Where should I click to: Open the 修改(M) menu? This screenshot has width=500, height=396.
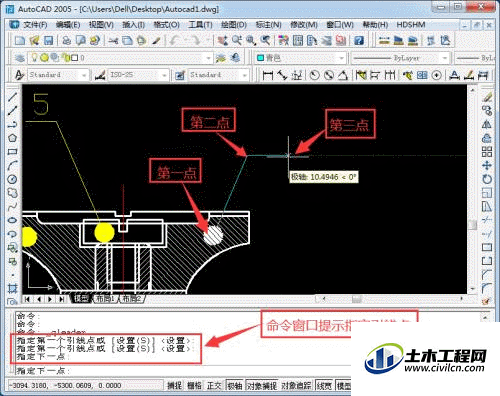point(304,25)
